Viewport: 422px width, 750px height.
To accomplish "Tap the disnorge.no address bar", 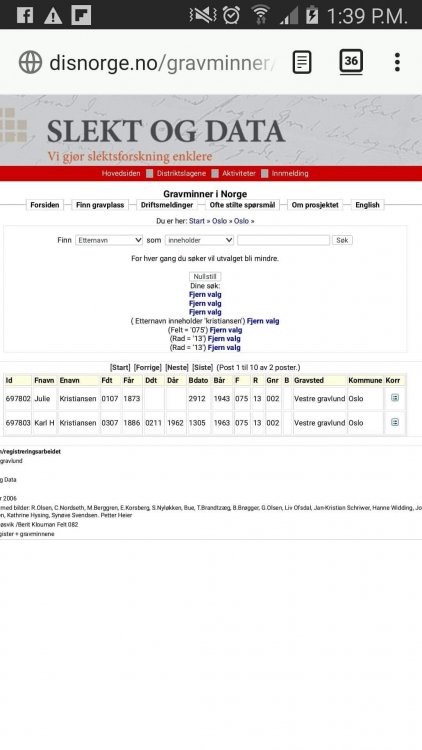I will coord(163,63).
